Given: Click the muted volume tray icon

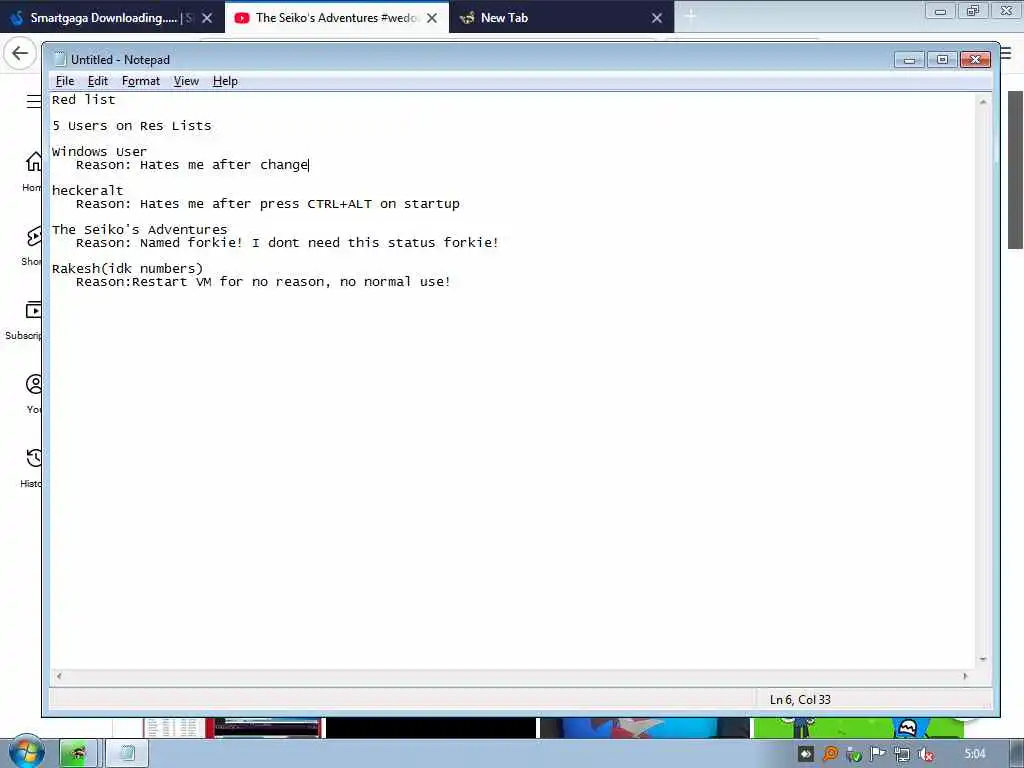Looking at the screenshot, I should coord(925,755).
